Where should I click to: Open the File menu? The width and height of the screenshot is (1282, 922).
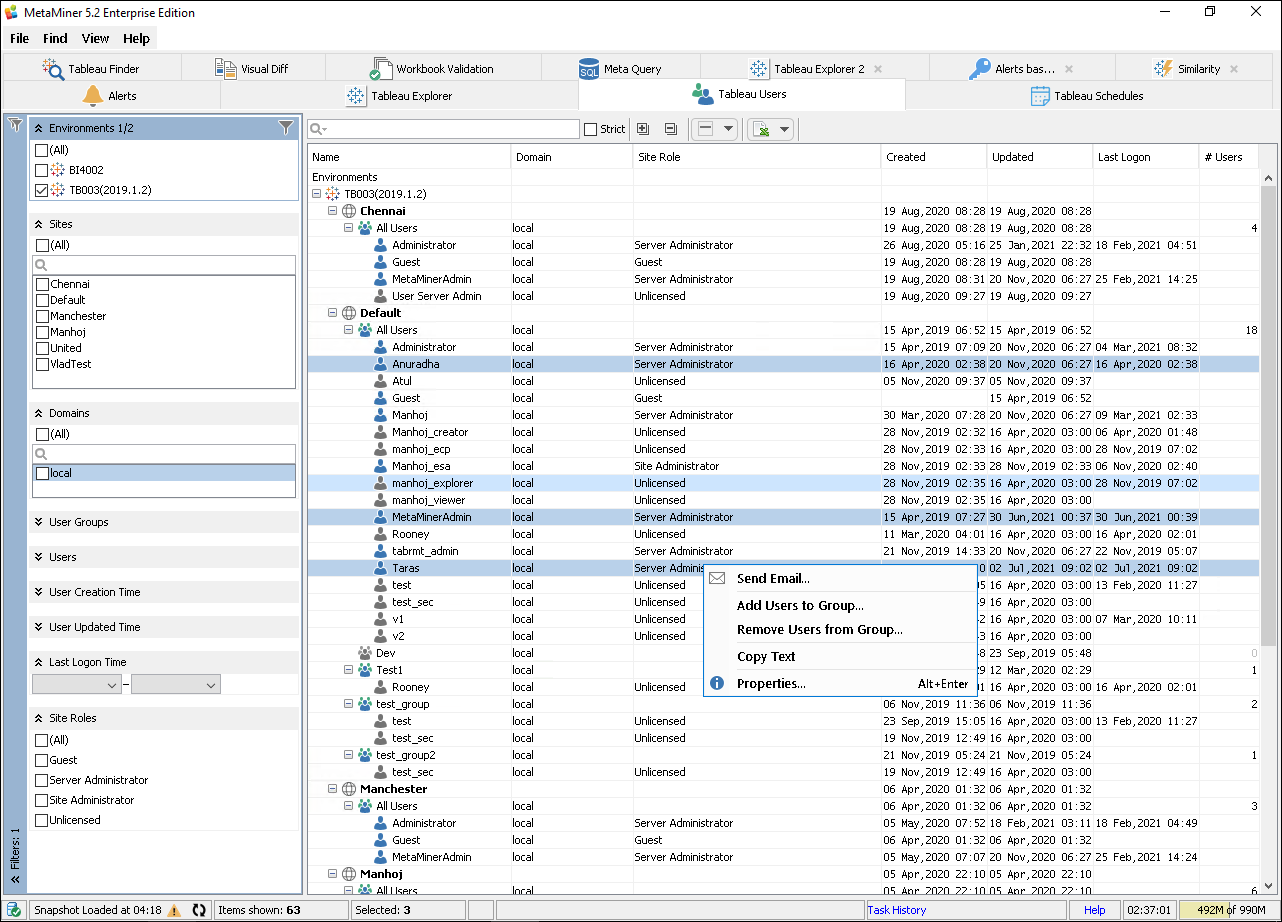click(19, 38)
